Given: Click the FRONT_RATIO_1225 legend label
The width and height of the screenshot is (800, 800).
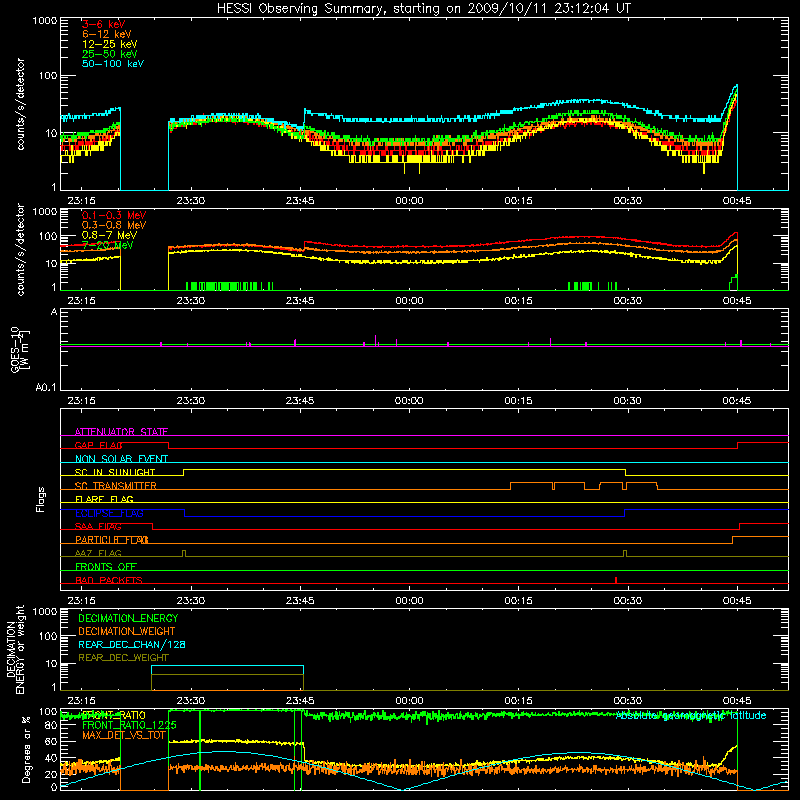Looking at the screenshot, I should [130, 726].
